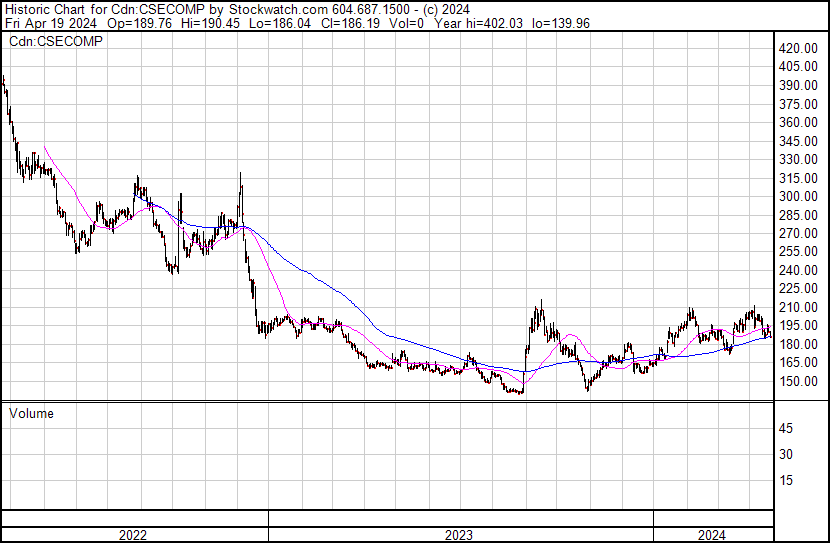Click the 195.00 price axis label
This screenshot has height=543, width=830.
[798, 326]
